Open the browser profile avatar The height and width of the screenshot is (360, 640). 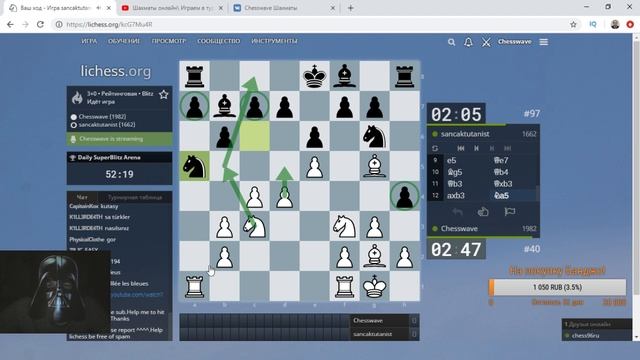click(615, 24)
